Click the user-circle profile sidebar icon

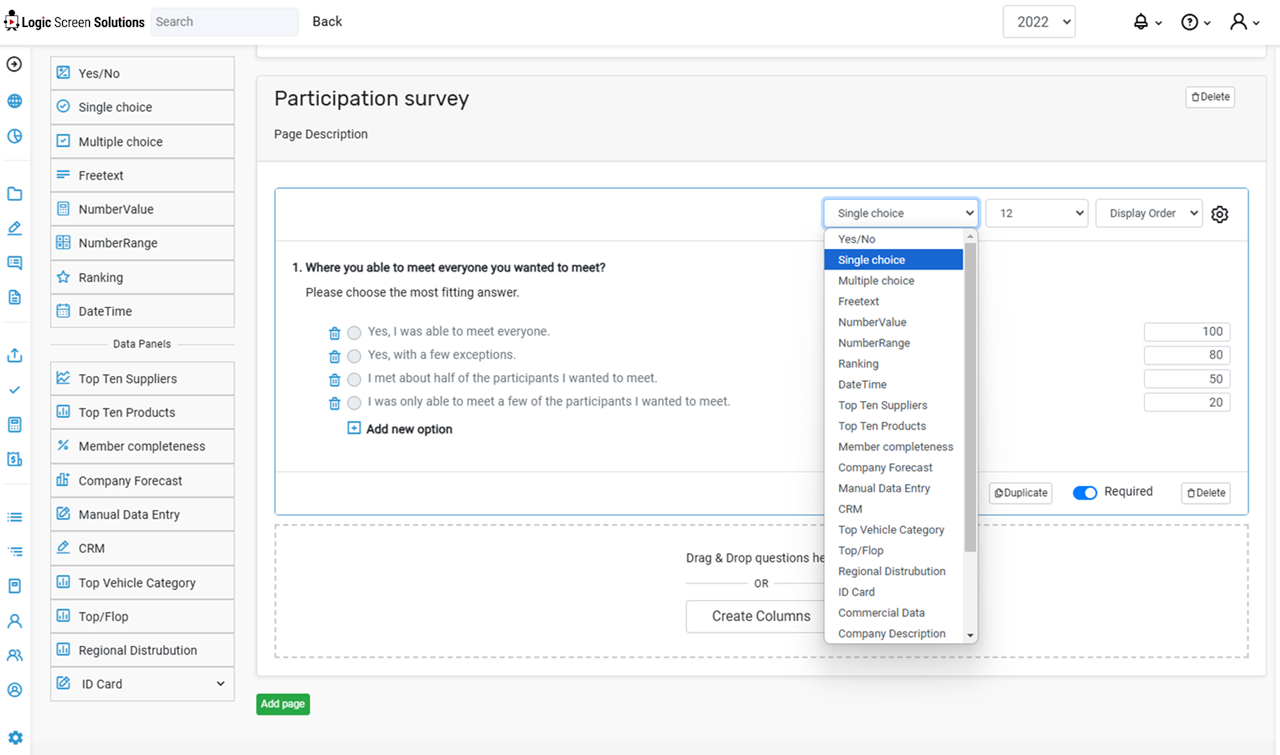pos(14,690)
